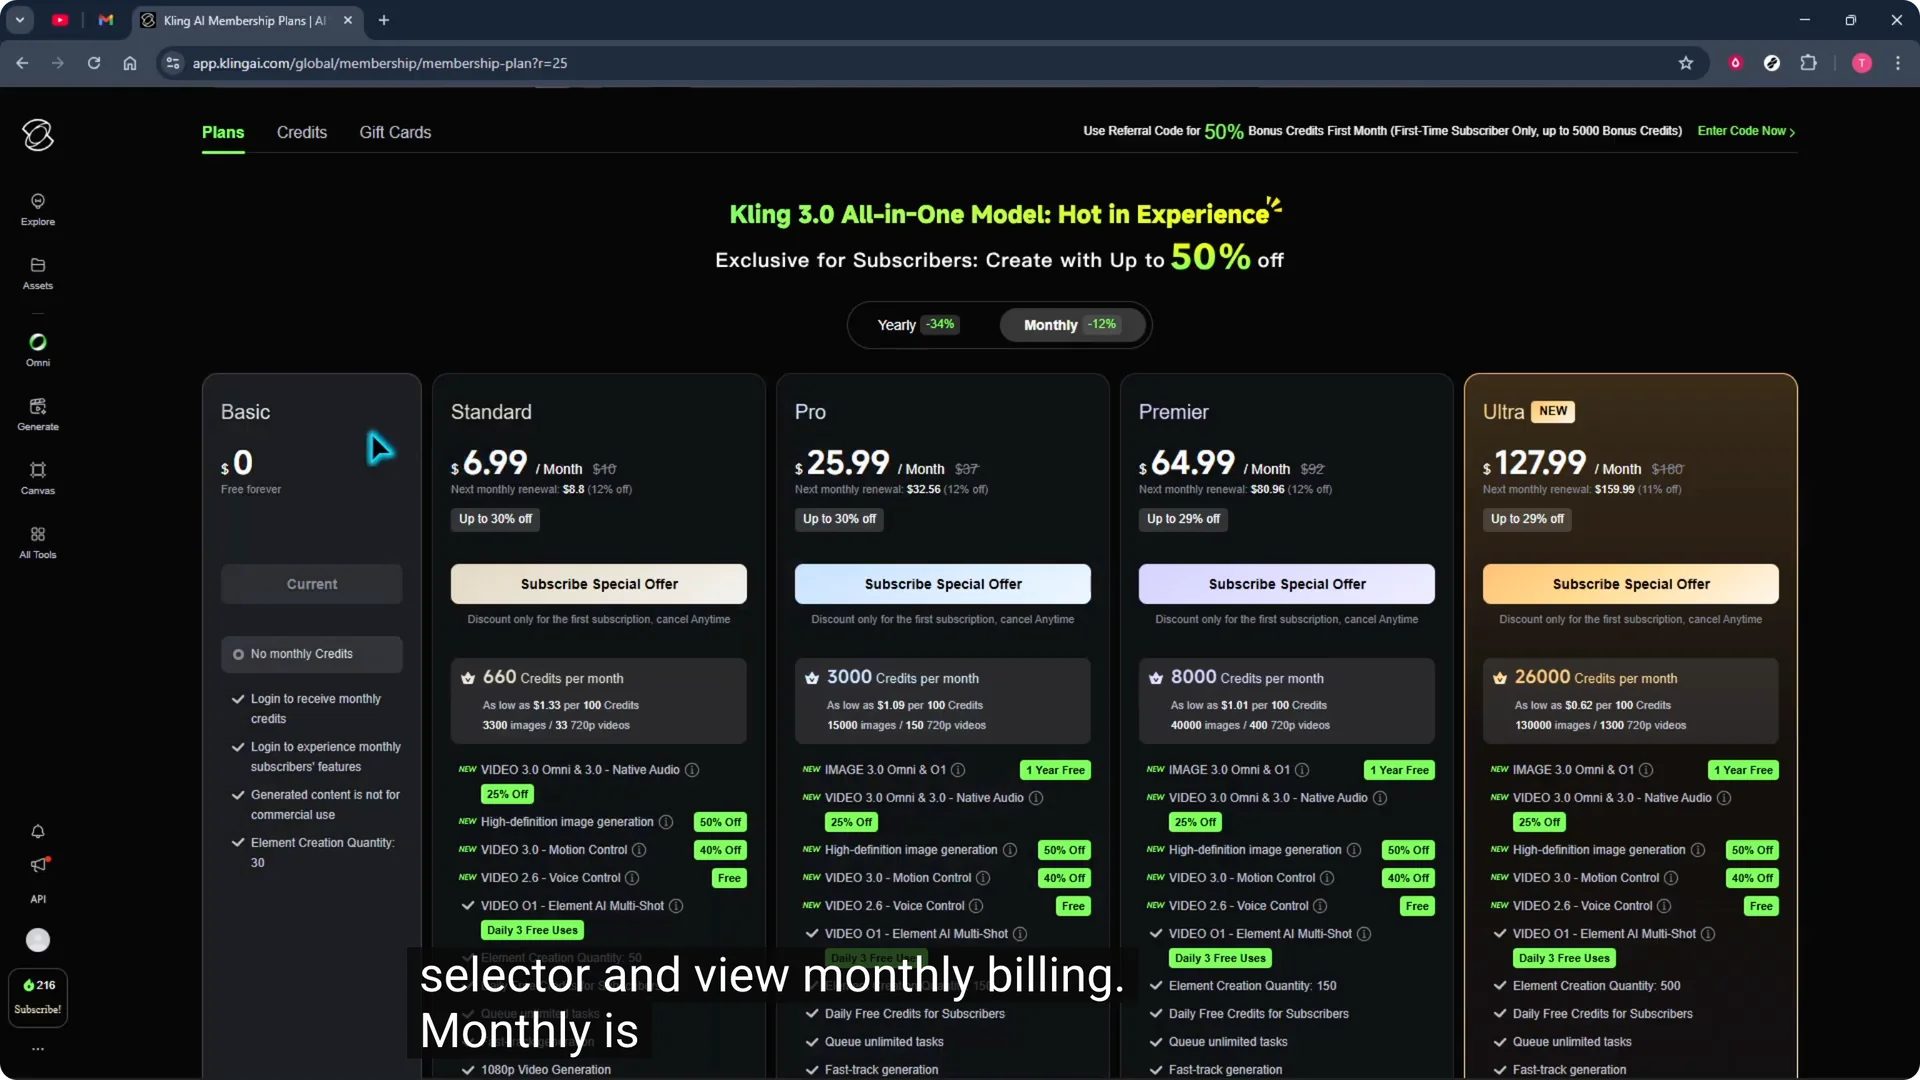
Task: Open the Canvas sidebar icon
Action: point(38,479)
